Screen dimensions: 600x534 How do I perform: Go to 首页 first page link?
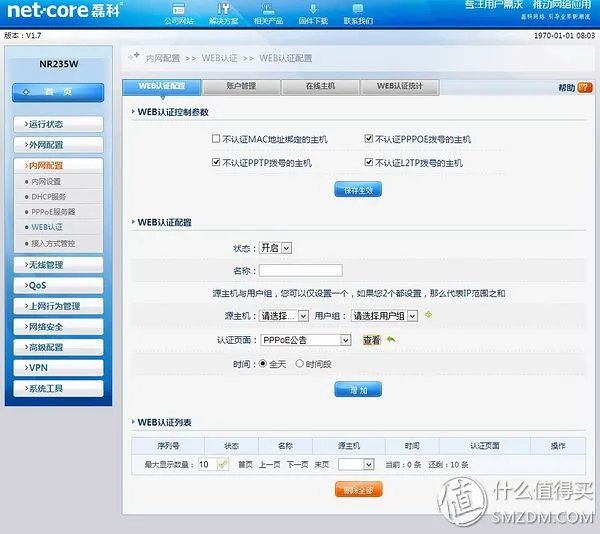(x=245, y=464)
